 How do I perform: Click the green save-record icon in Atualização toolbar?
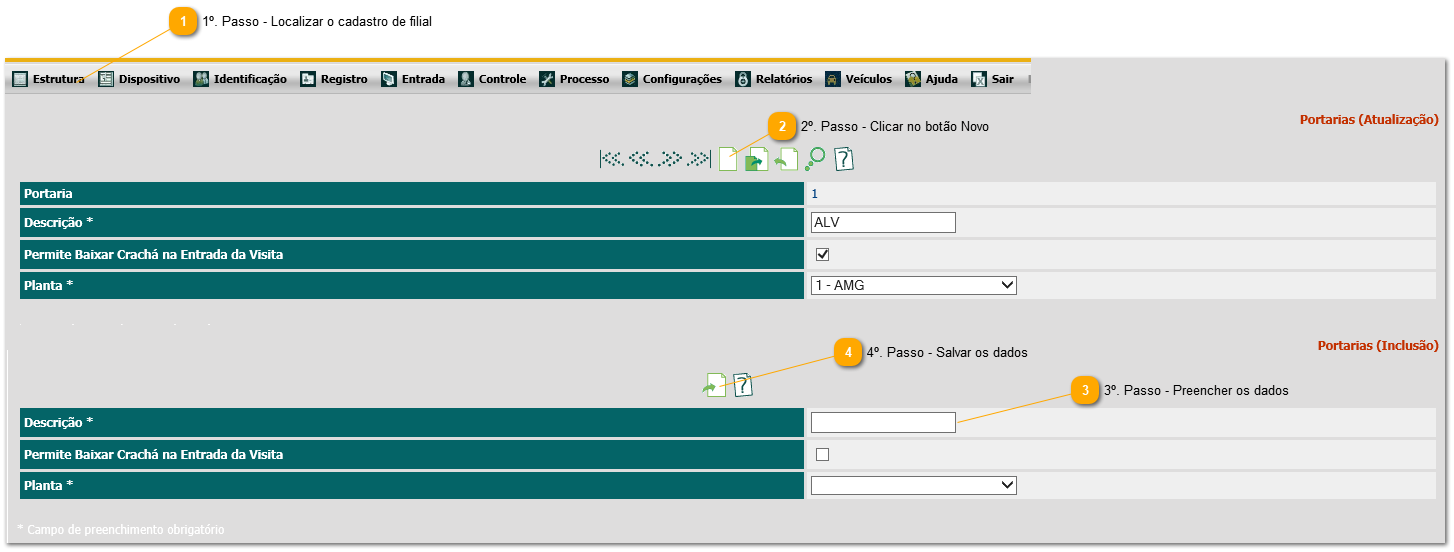(x=757, y=159)
